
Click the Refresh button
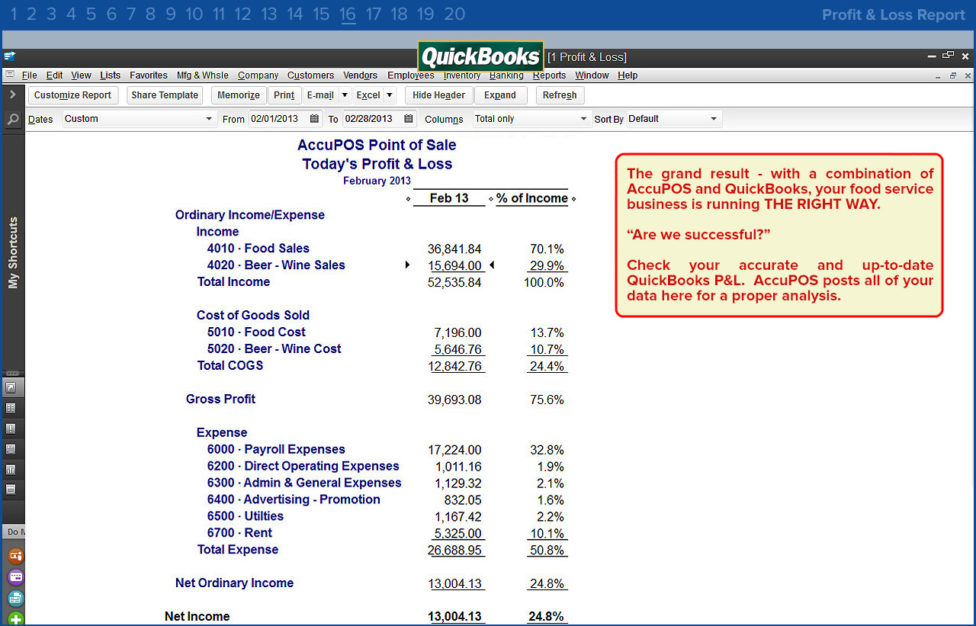tap(559, 95)
